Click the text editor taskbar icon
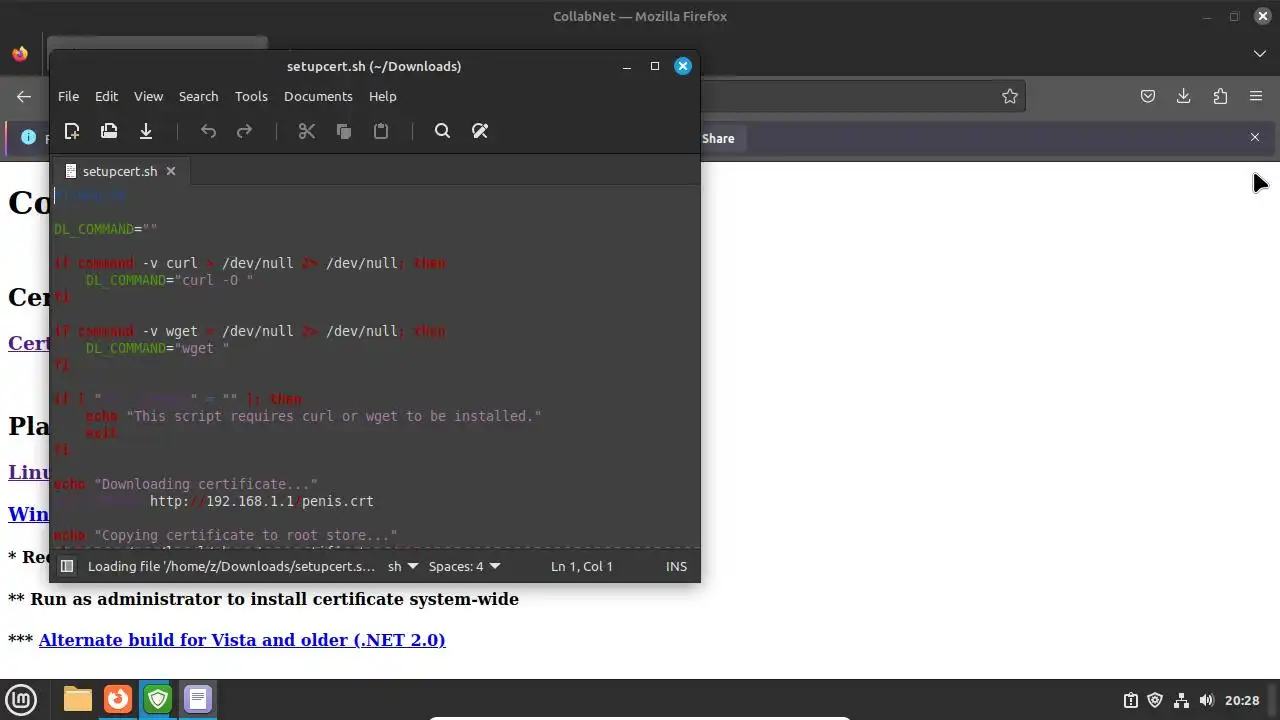1280x720 pixels. [x=198, y=699]
